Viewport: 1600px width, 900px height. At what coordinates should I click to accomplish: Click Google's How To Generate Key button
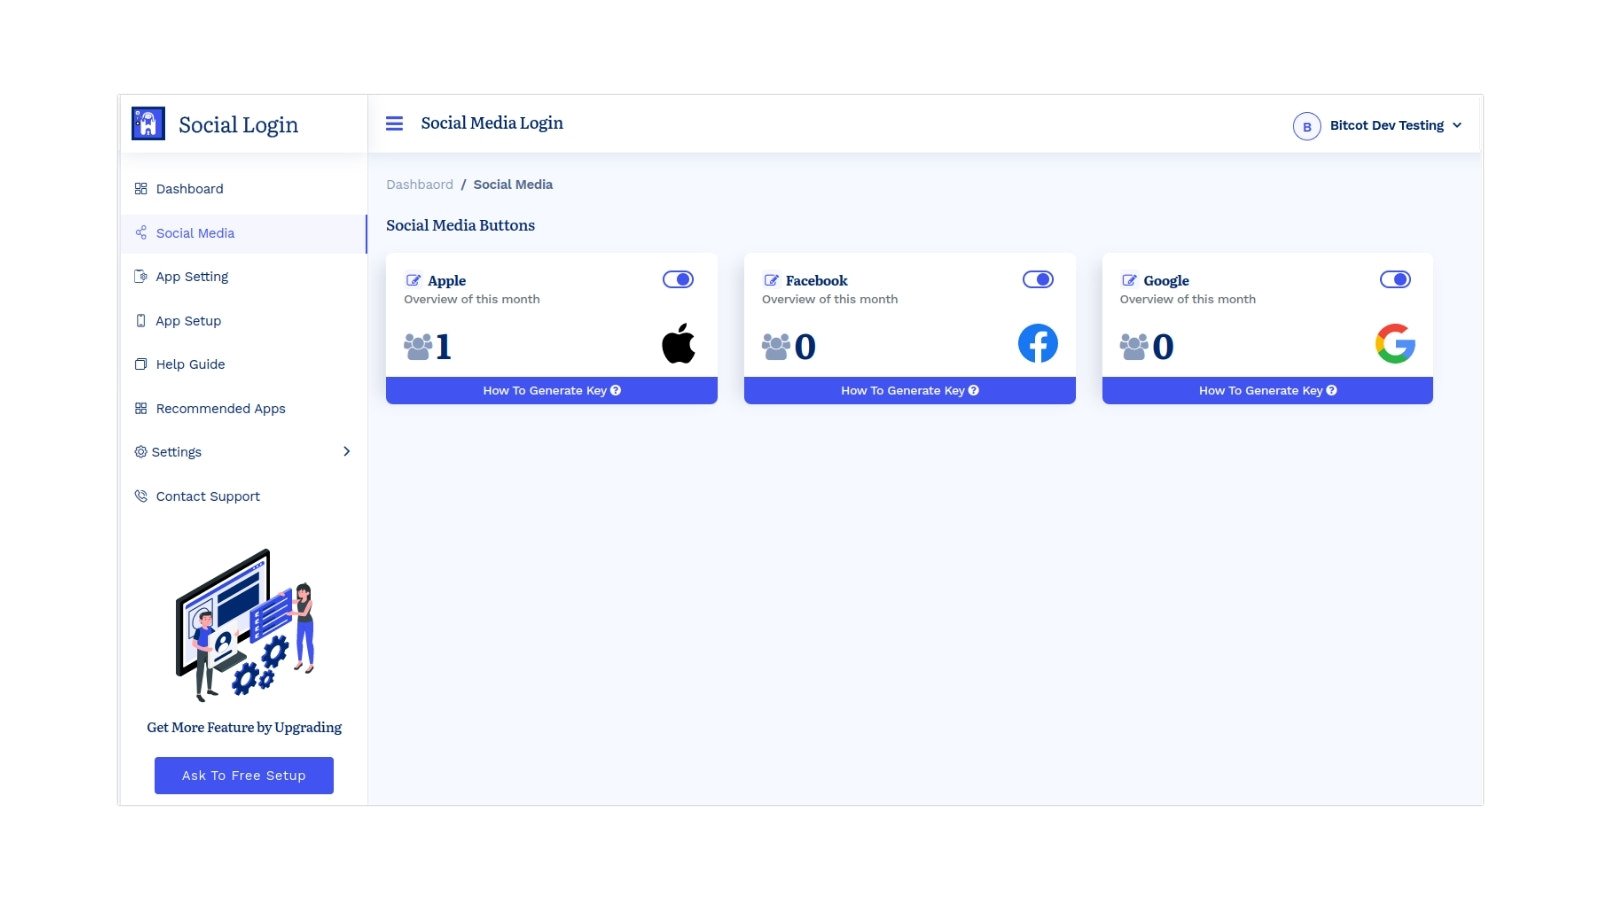[x=1267, y=391]
